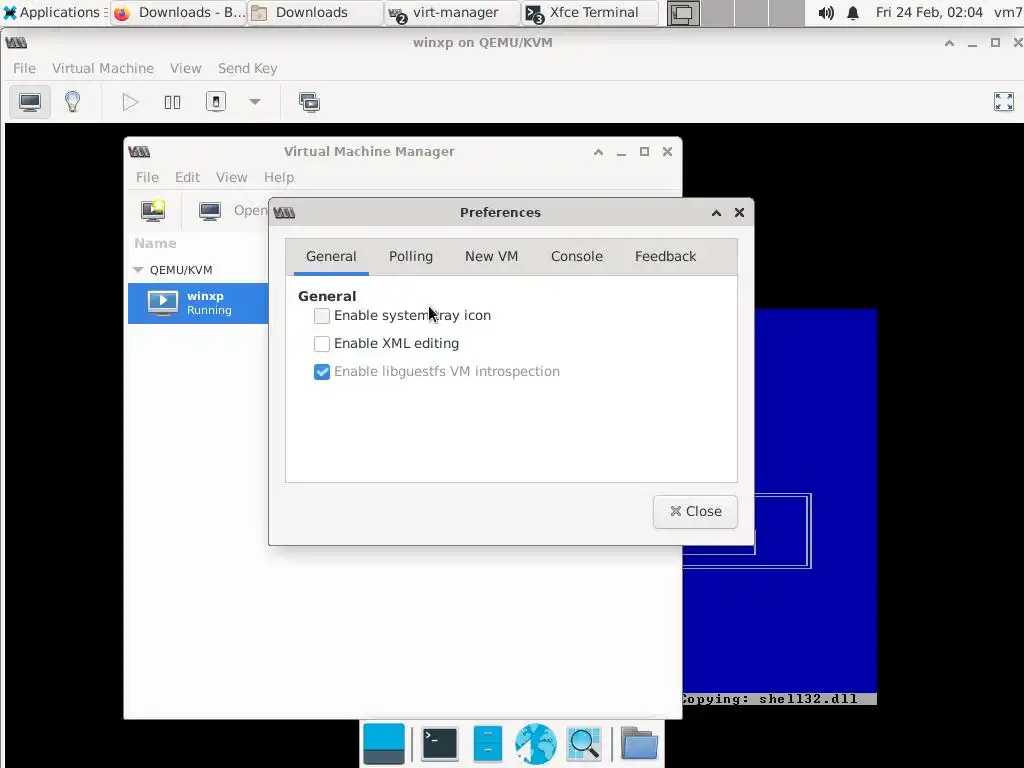
Task: Open View menu in winxp window
Action: coord(185,68)
